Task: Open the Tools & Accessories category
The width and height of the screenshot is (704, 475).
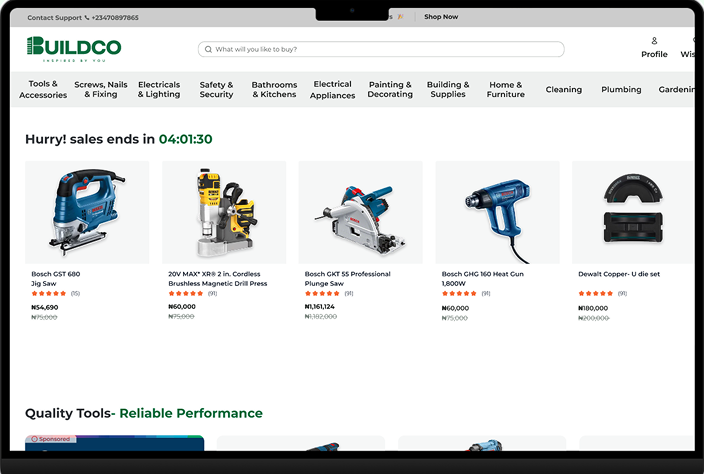Action: [43, 90]
